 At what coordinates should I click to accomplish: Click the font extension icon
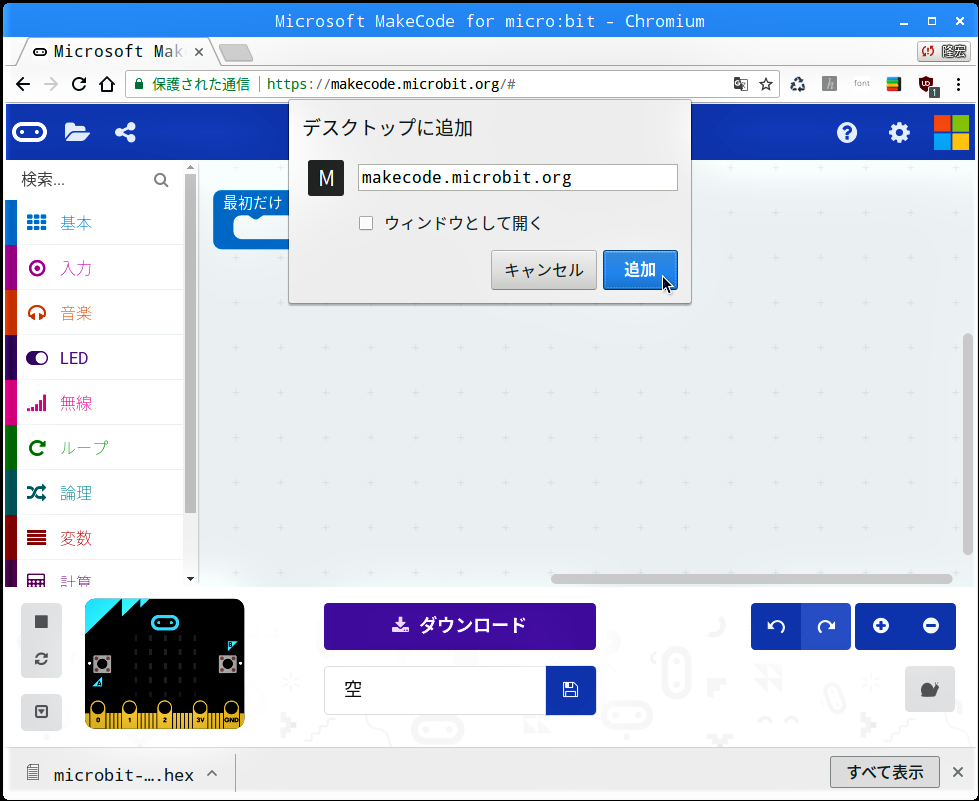[x=862, y=84]
